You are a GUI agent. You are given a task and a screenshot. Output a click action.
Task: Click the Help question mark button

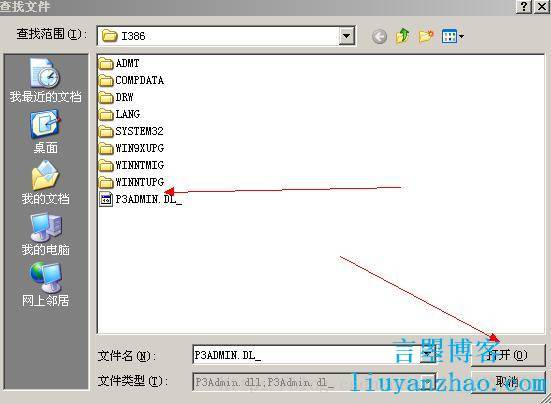[524, 7]
